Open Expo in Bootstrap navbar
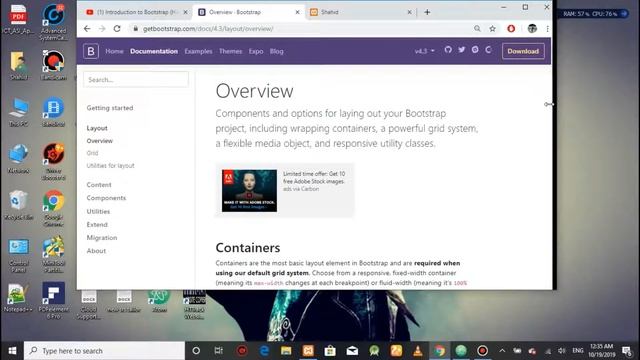Image resolution: width=640 pixels, height=360 pixels. coord(256,51)
